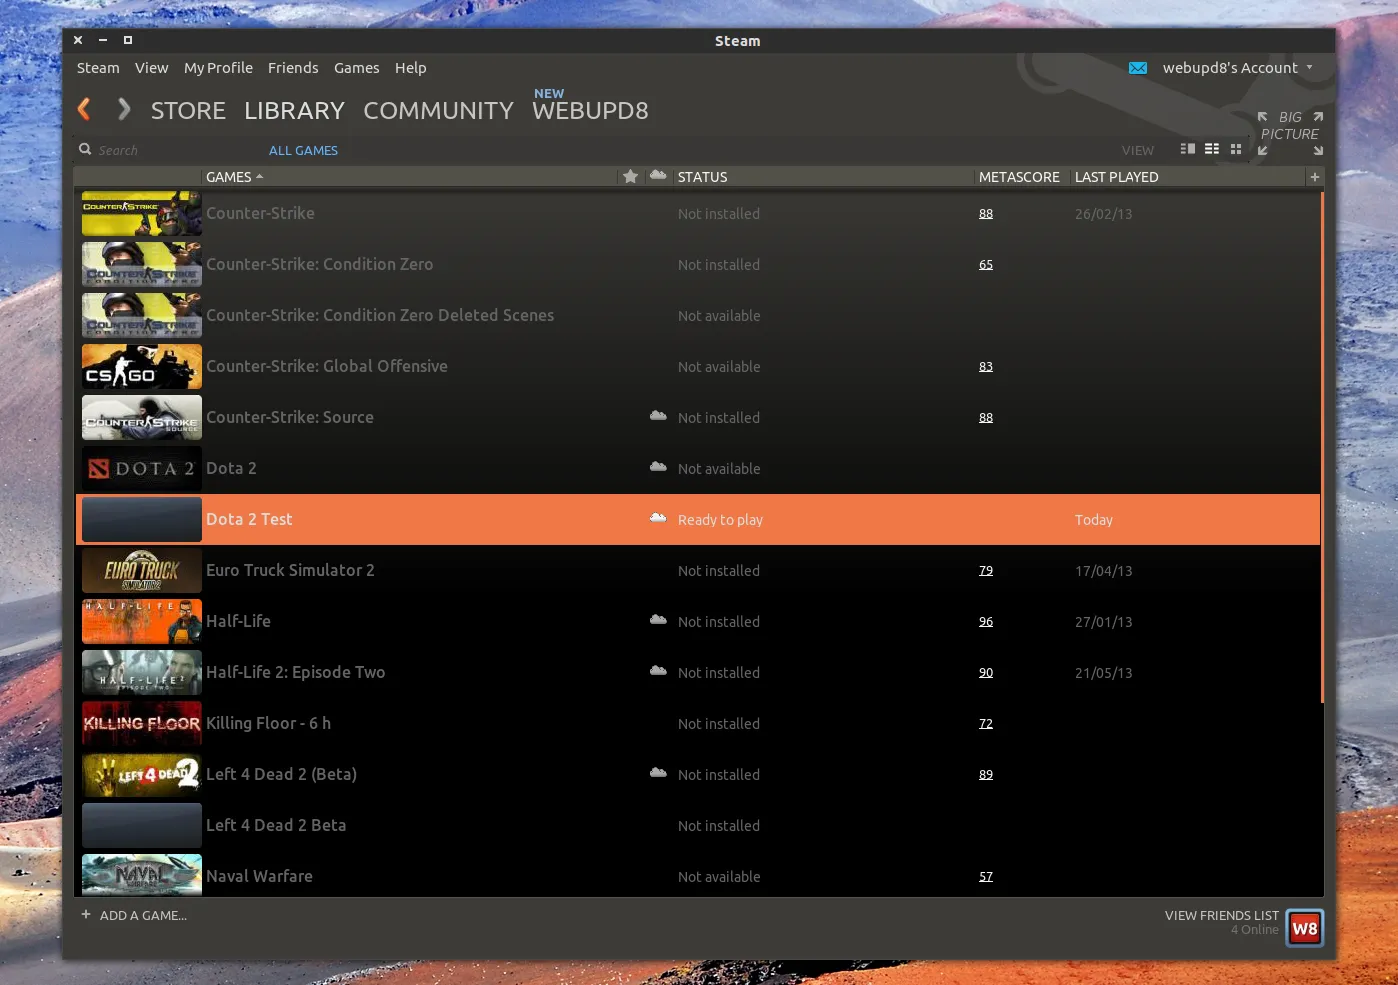Click the plus icon beside Add a Game
This screenshot has width=1398, height=985.
click(86, 914)
